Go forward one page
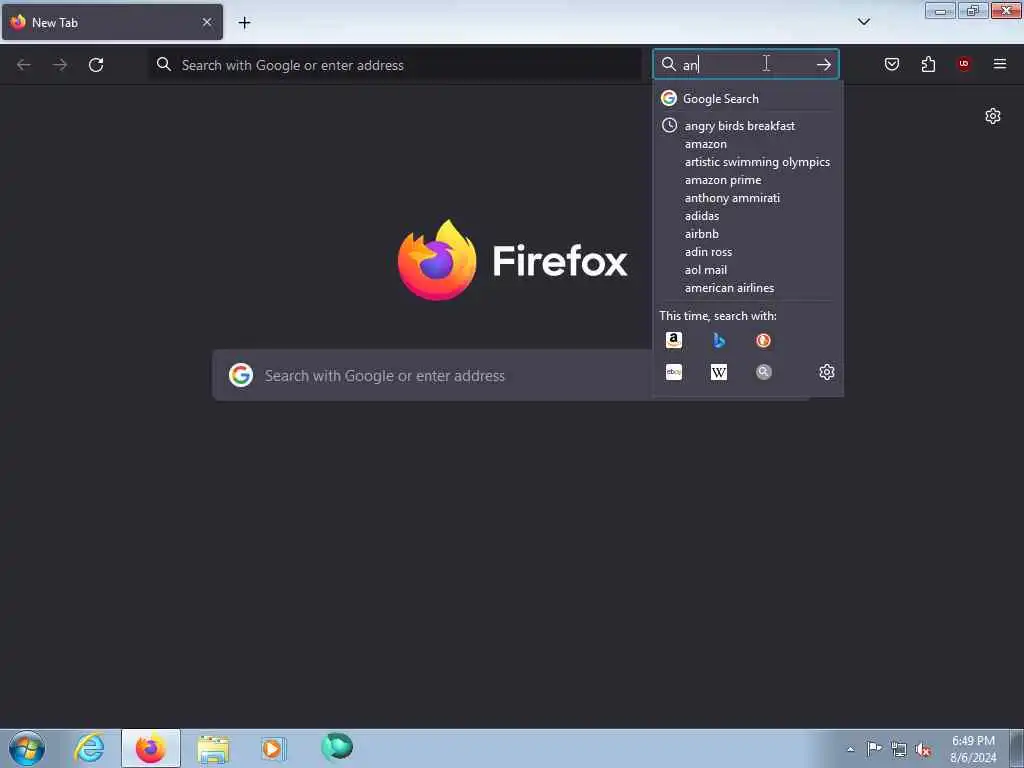 (59, 65)
